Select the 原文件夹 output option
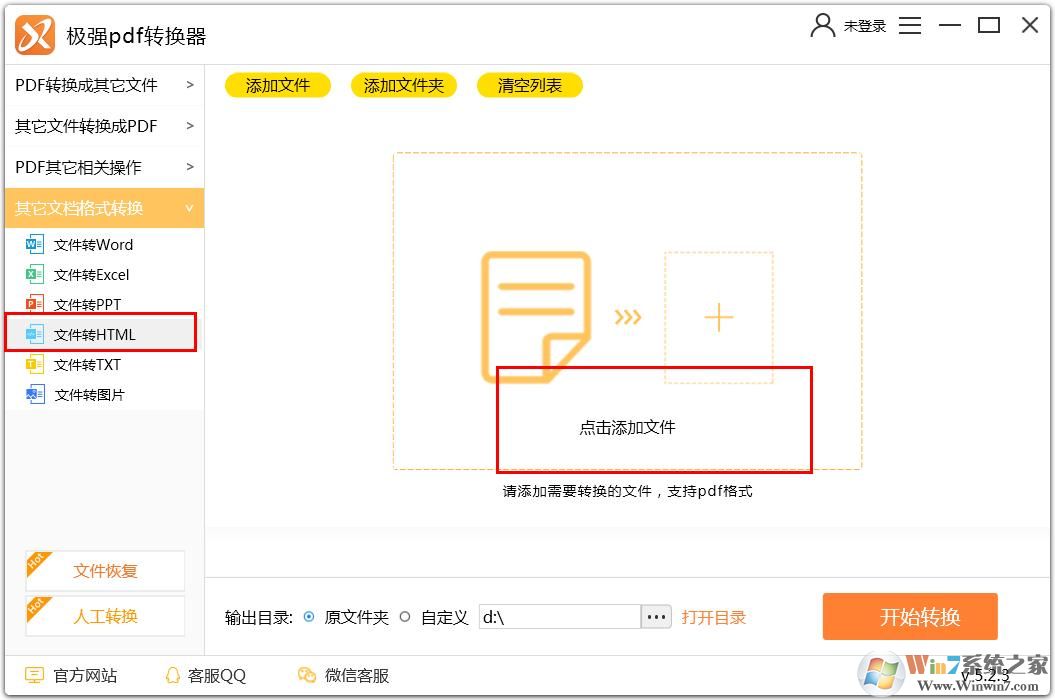Screen dimensions: 1055x700 coord(309,617)
